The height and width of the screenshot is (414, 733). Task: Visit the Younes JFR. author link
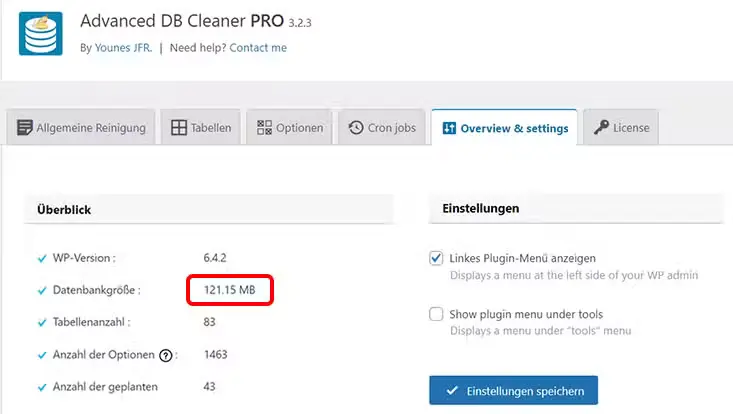click(x=122, y=47)
